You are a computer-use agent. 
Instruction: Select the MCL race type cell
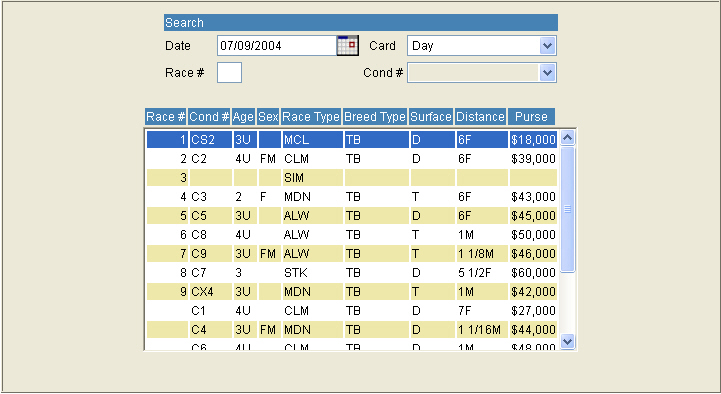[x=312, y=140]
